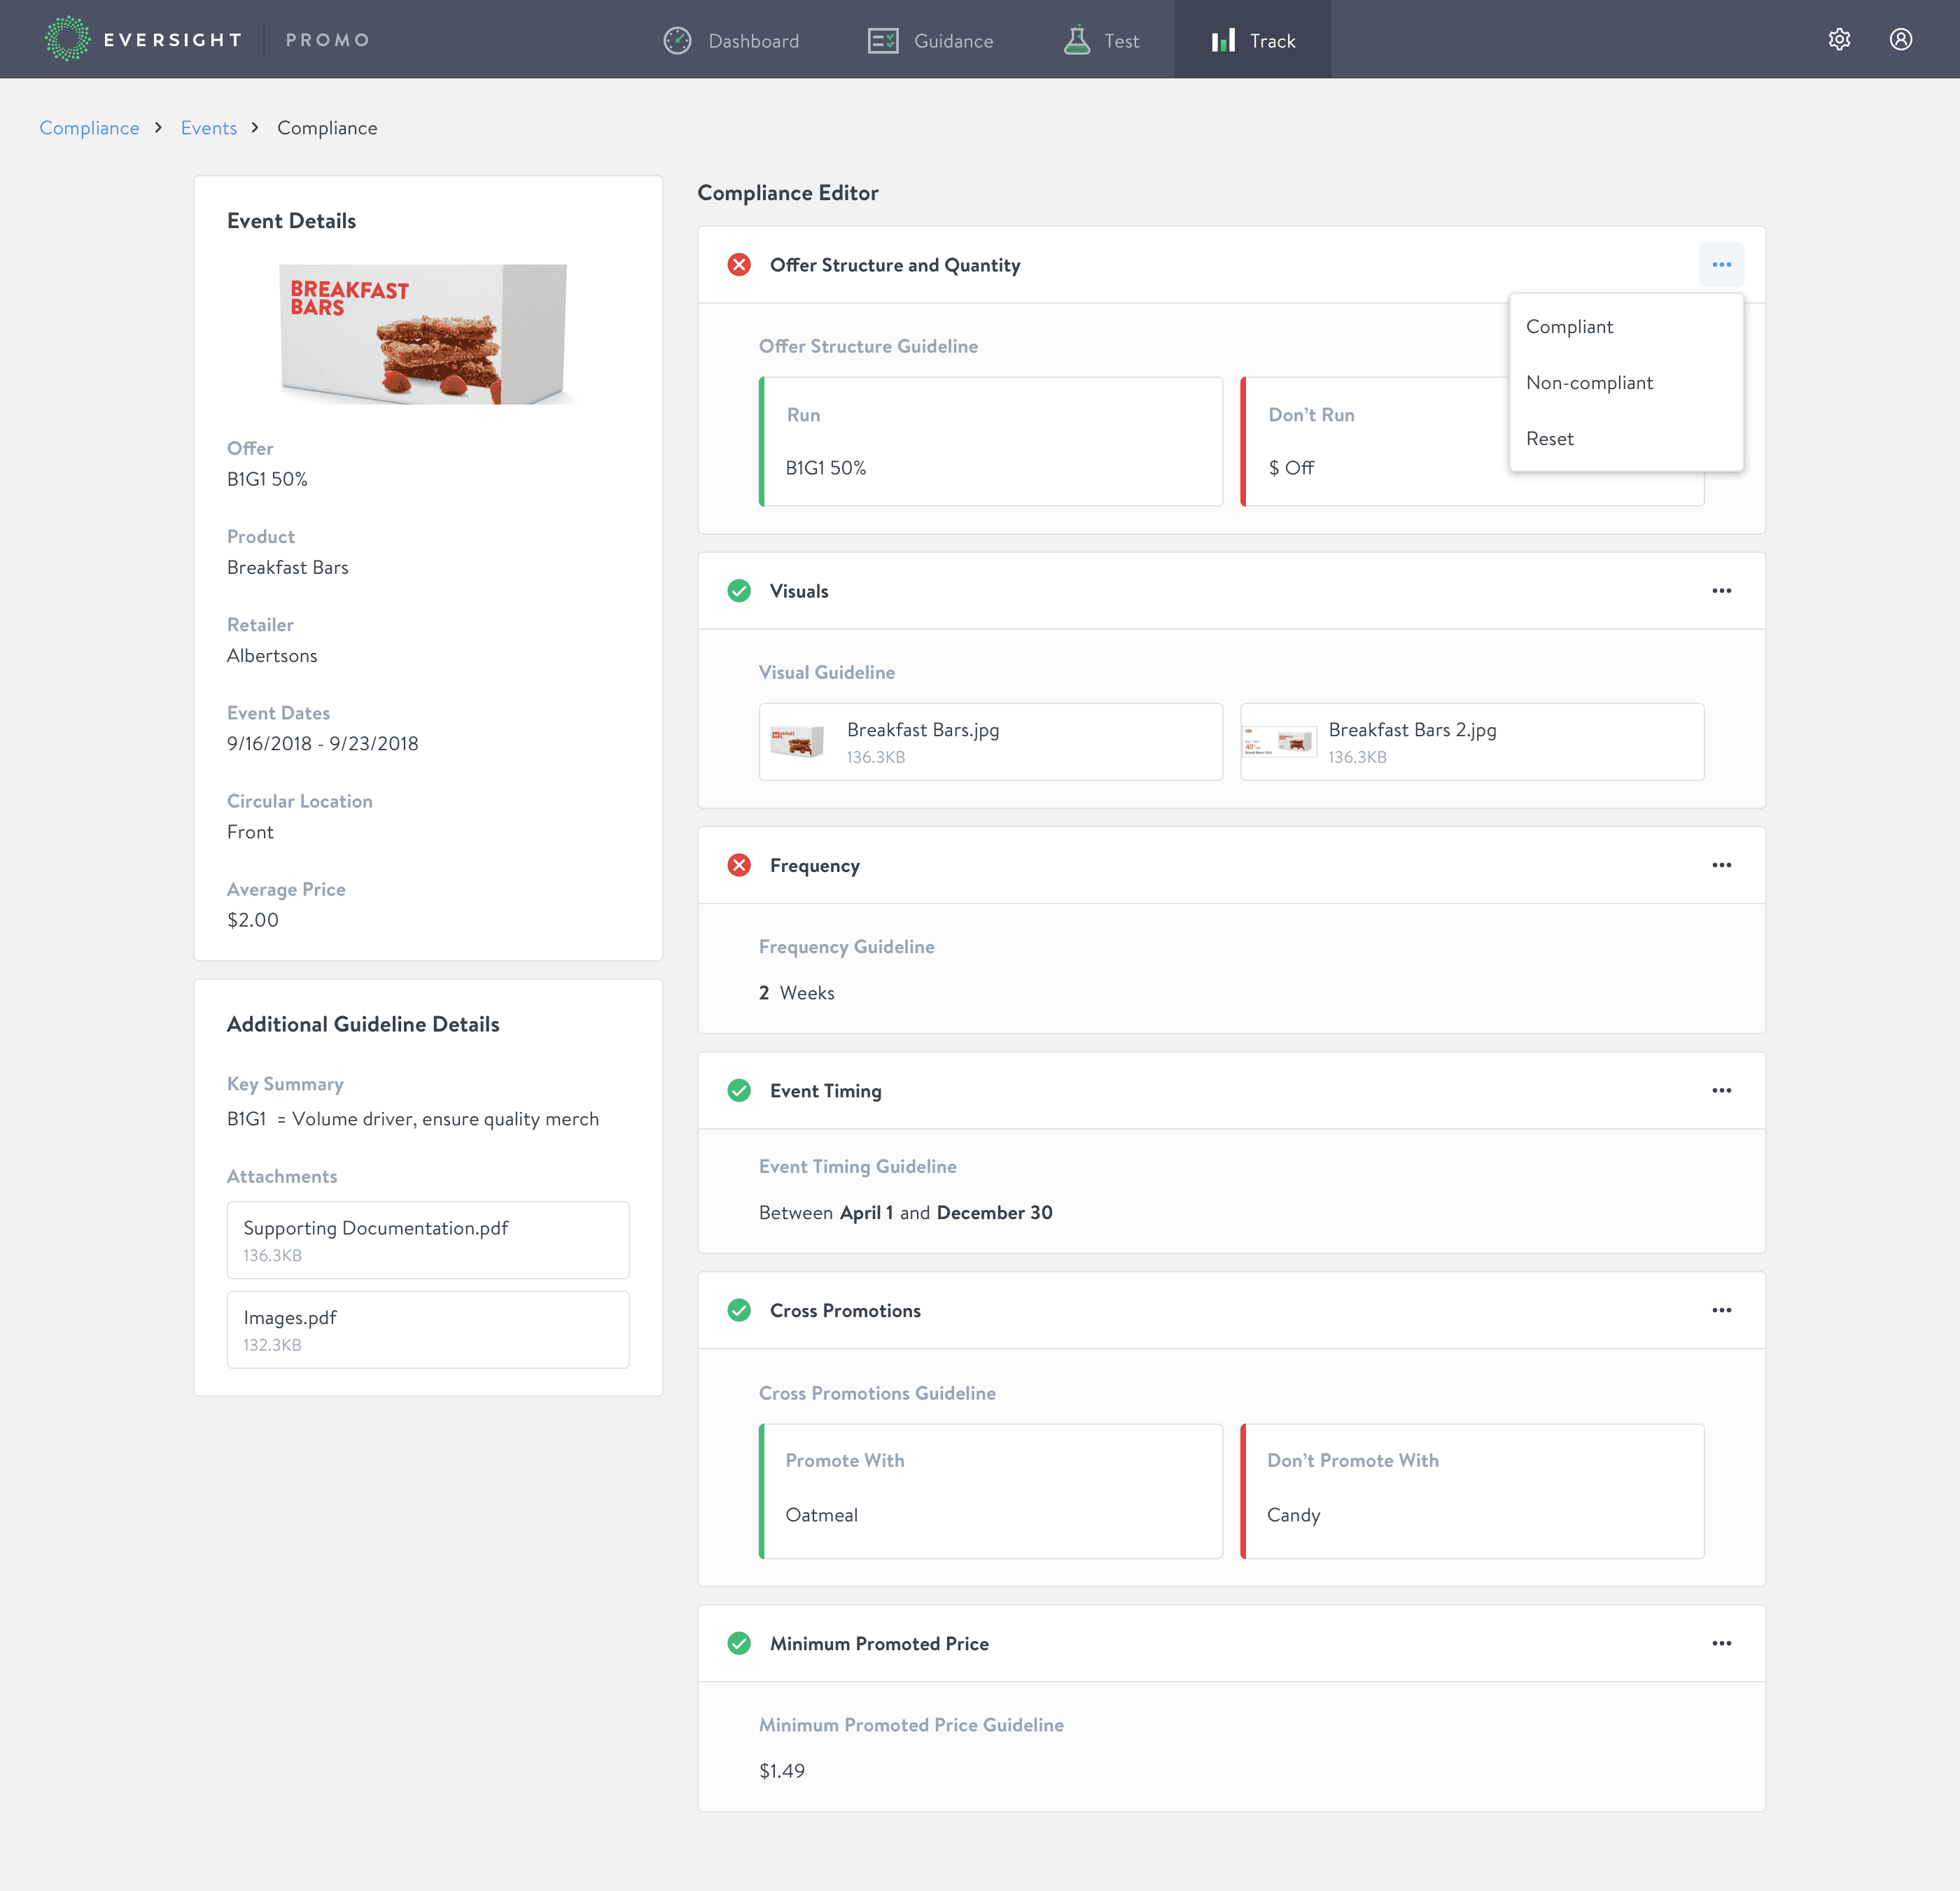Select the Promote With Oatmeal card
The width and height of the screenshot is (1960, 1891).
point(990,1490)
